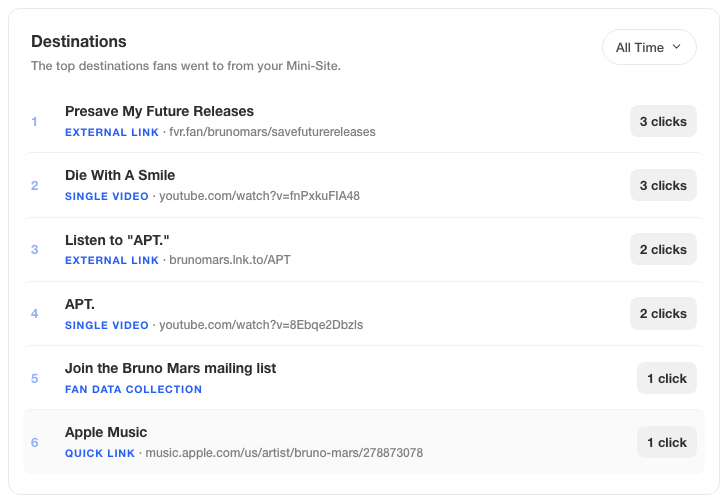Click 3 clicks badge for Die With A Smile
Viewport: 728px width, 503px height.
(x=663, y=185)
